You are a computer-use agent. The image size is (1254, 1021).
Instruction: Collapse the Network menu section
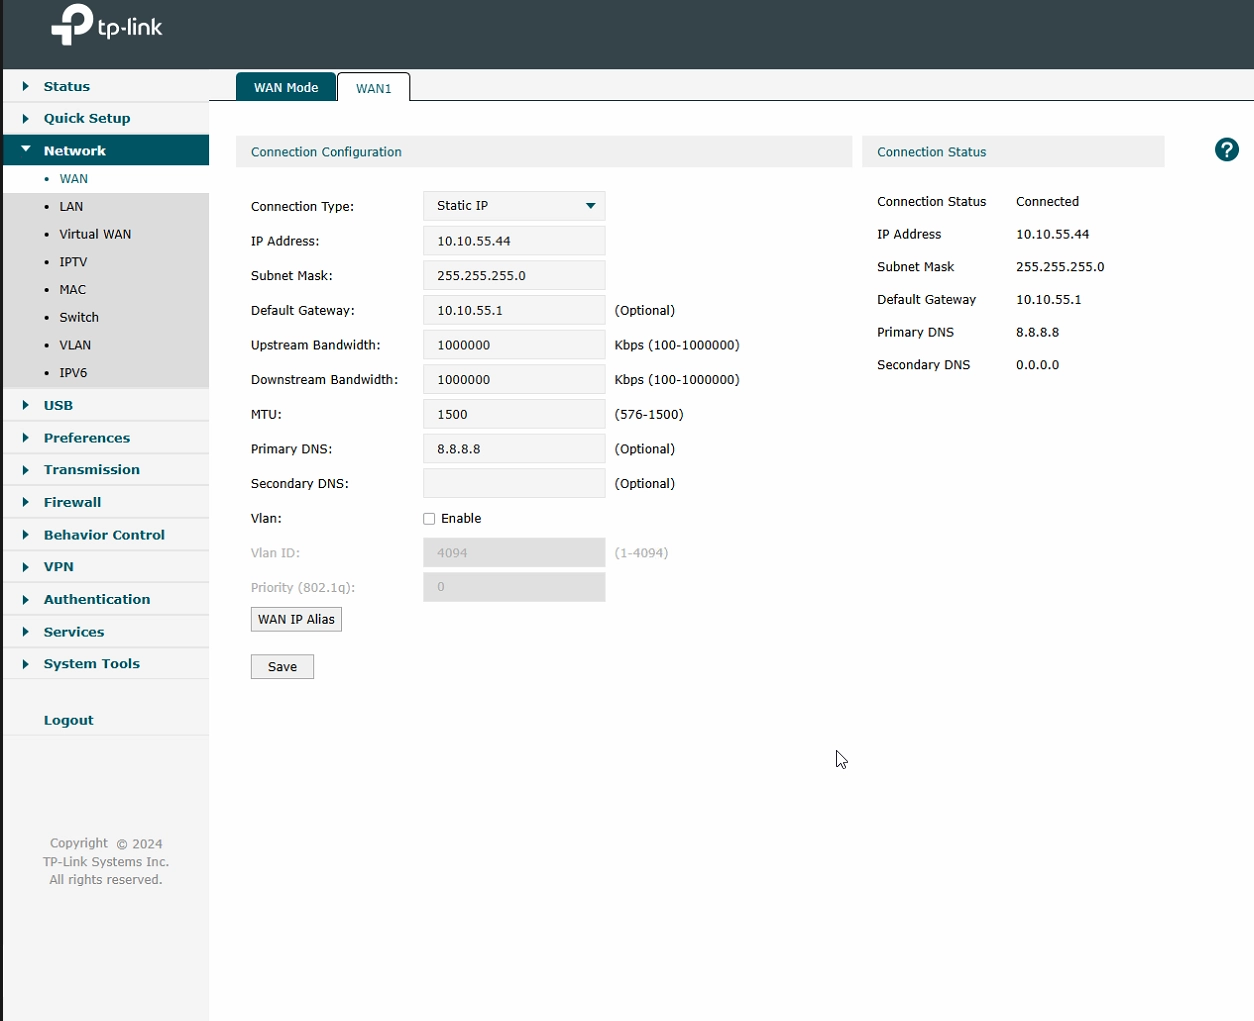click(x=74, y=151)
